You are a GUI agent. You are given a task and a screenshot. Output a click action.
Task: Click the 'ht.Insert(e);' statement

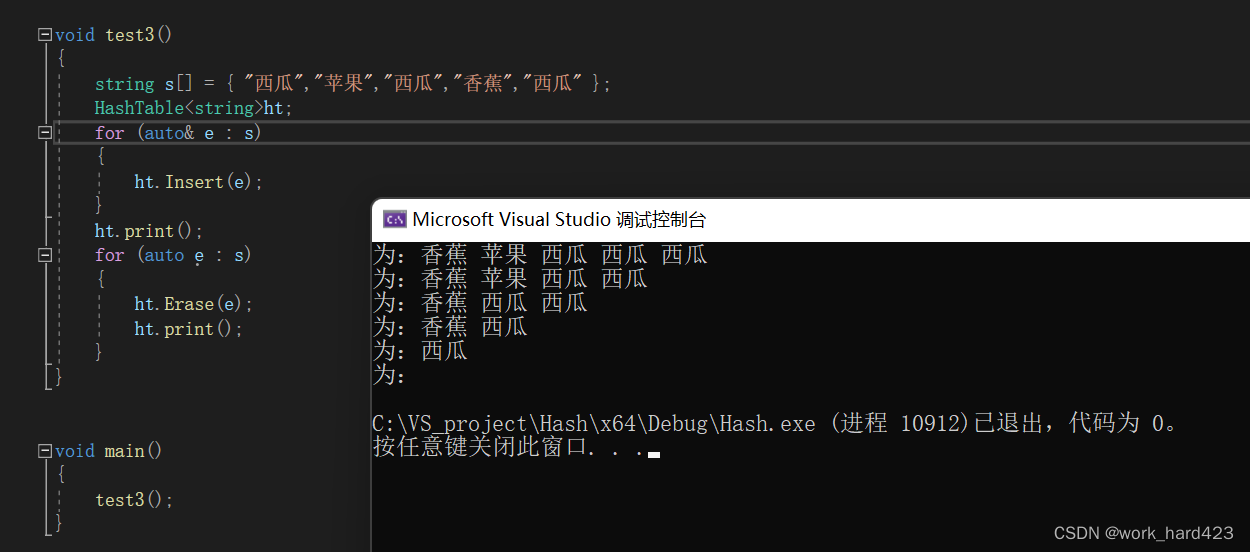coord(199,182)
